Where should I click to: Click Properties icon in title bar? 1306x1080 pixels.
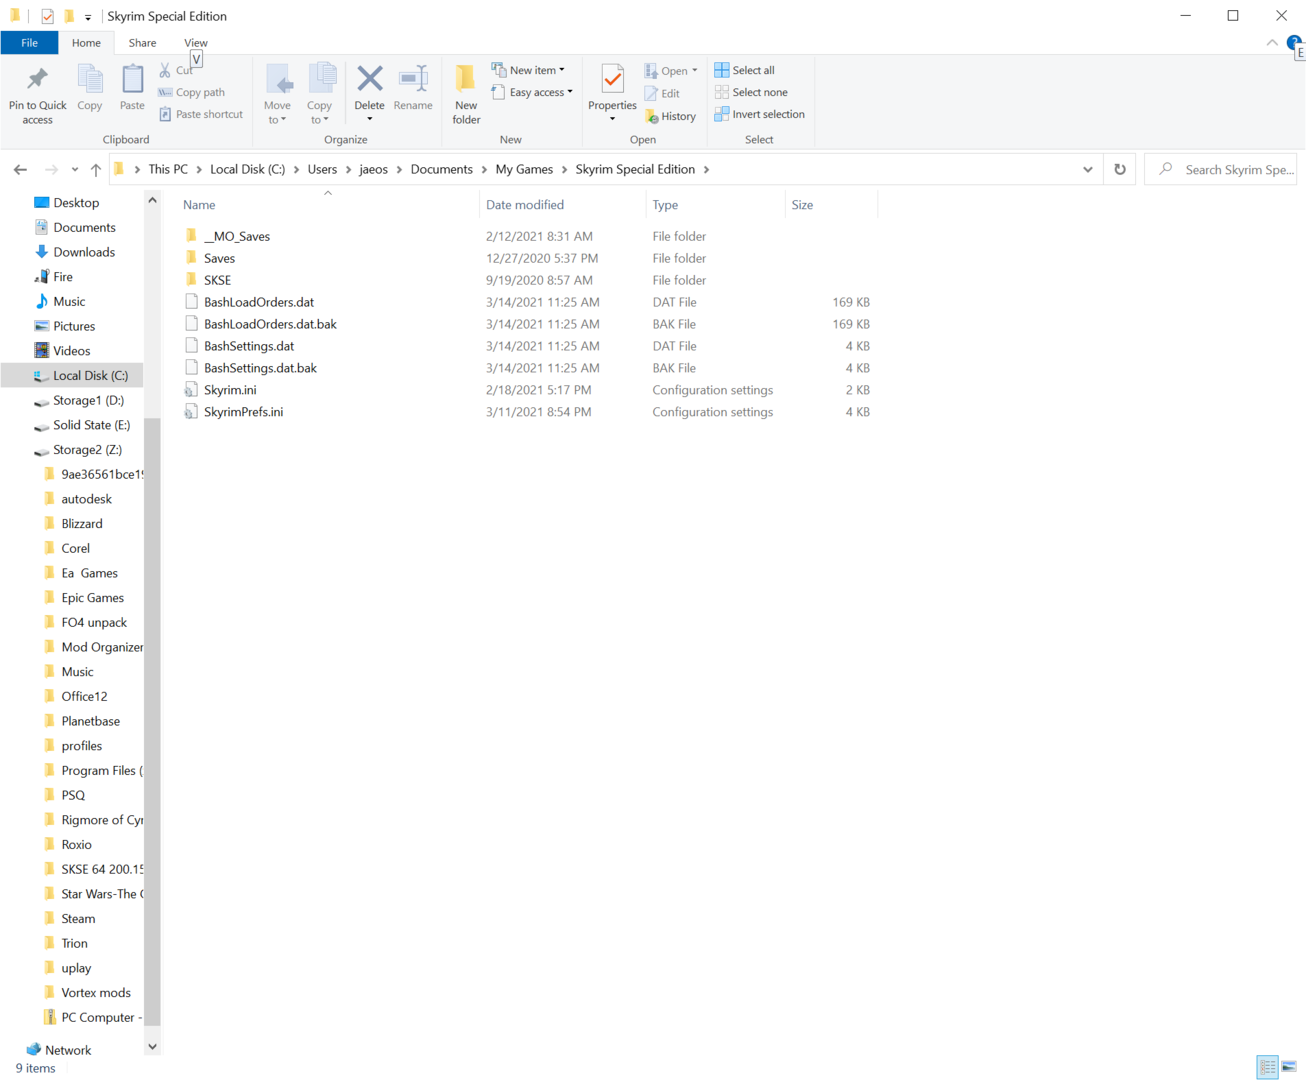[47, 16]
